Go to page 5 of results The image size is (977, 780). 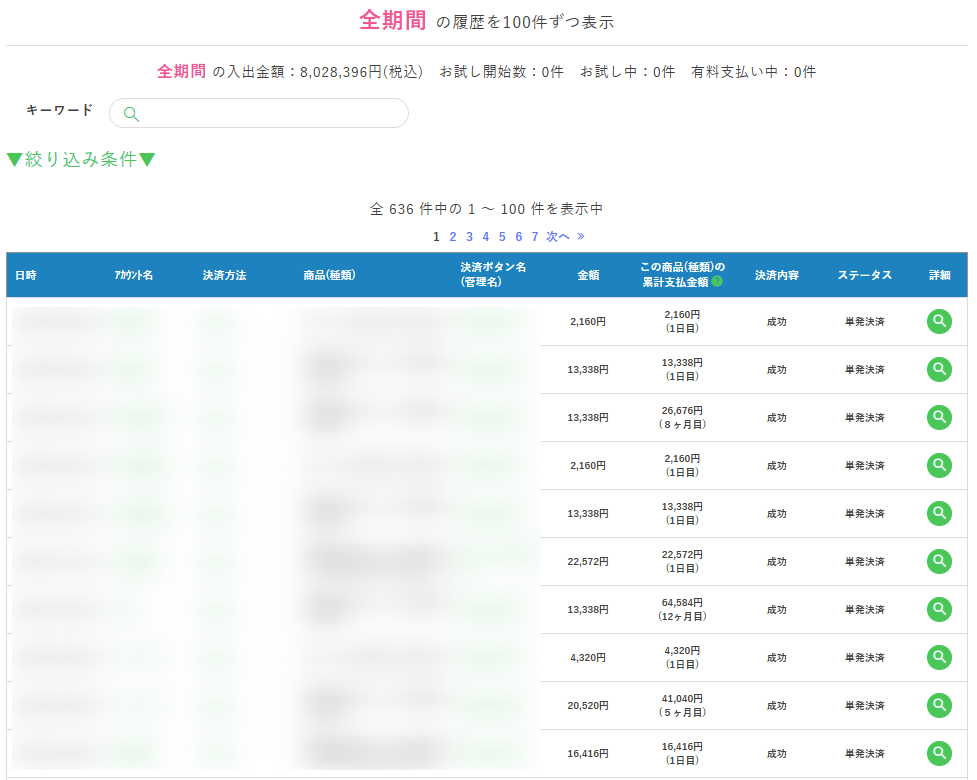(502, 237)
